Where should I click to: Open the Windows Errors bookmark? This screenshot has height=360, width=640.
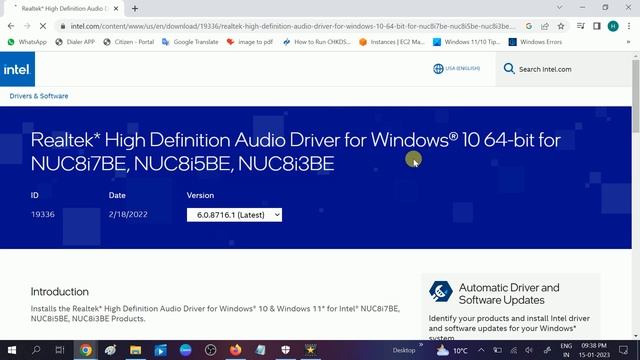tap(536, 42)
